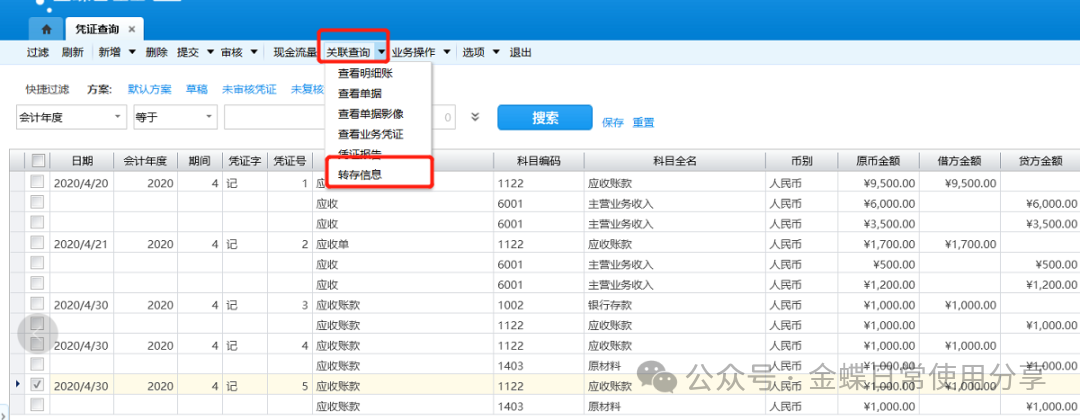Select 转存信息 from the dropdown menu

coord(360,175)
